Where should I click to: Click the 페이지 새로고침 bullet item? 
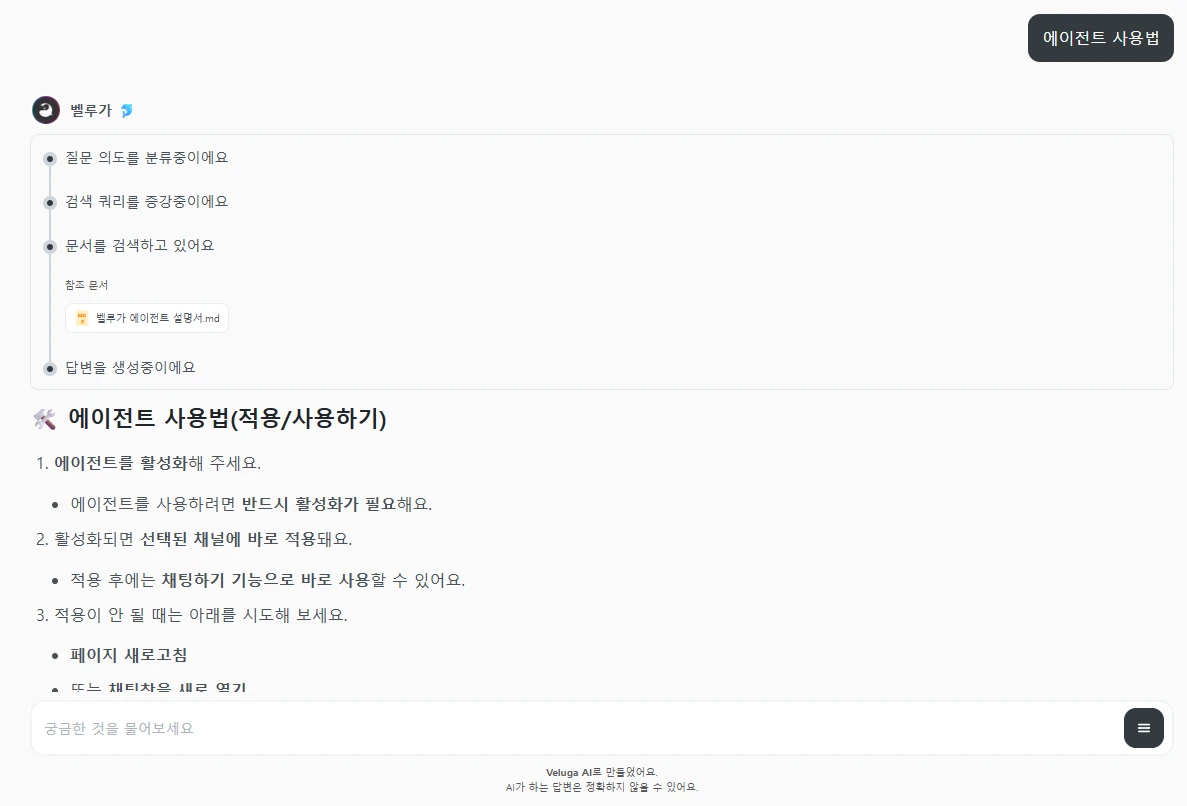pos(128,655)
